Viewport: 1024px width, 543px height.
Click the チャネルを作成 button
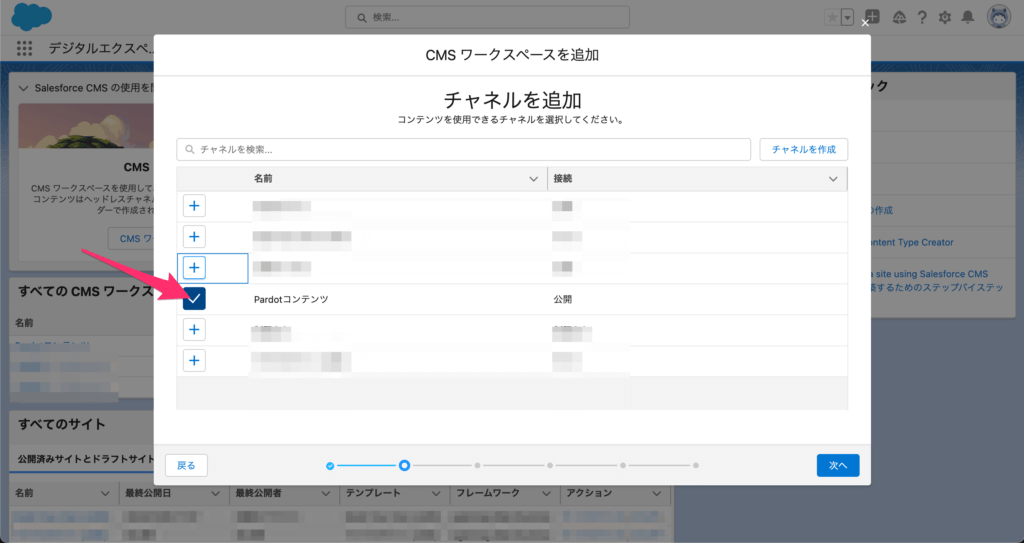pos(804,150)
